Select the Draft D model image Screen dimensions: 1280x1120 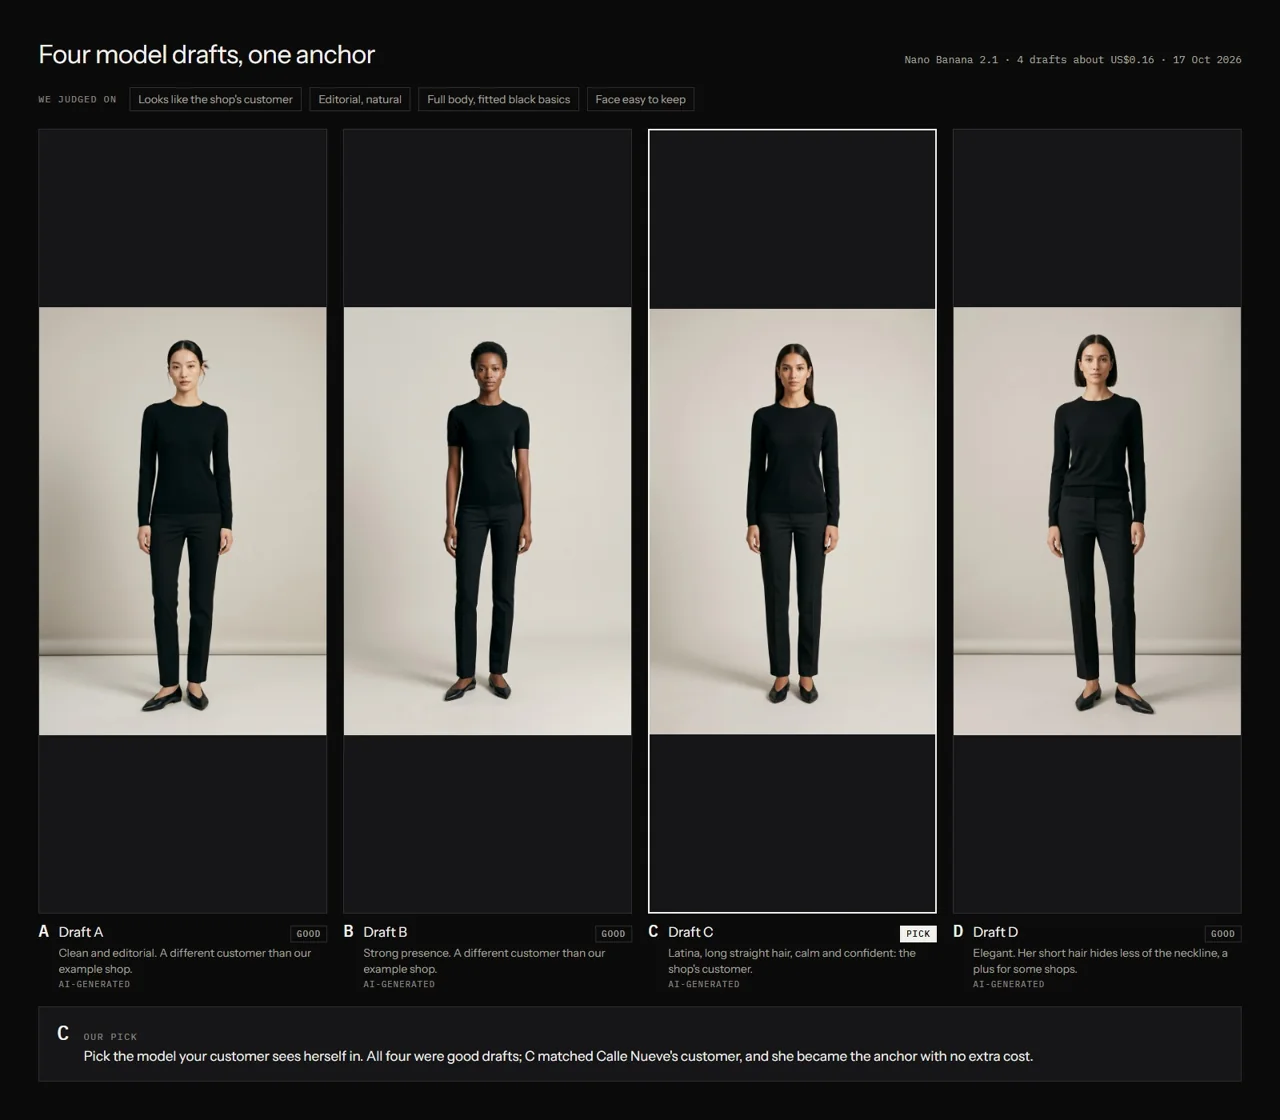(1097, 521)
